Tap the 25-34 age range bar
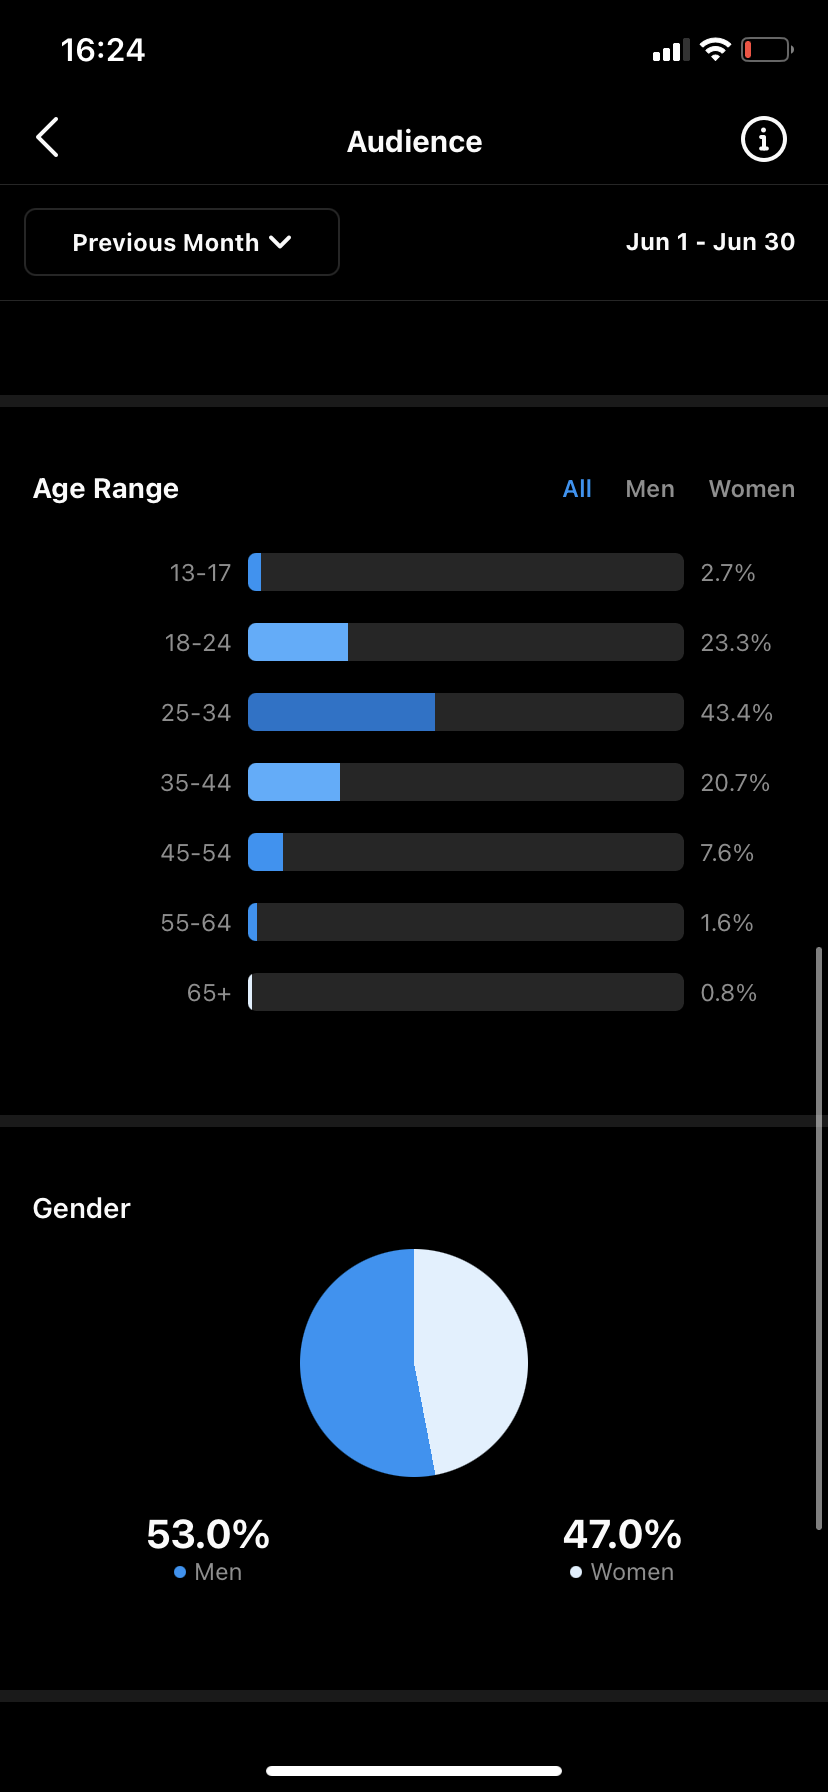Image resolution: width=828 pixels, height=1792 pixels. click(465, 712)
